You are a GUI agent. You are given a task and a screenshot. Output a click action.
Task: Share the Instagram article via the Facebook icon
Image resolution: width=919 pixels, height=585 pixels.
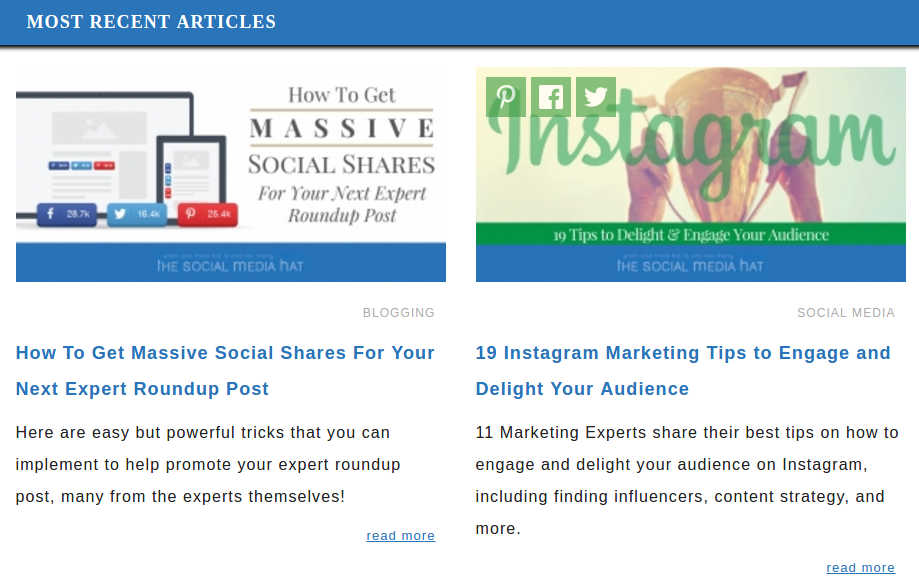pos(550,96)
